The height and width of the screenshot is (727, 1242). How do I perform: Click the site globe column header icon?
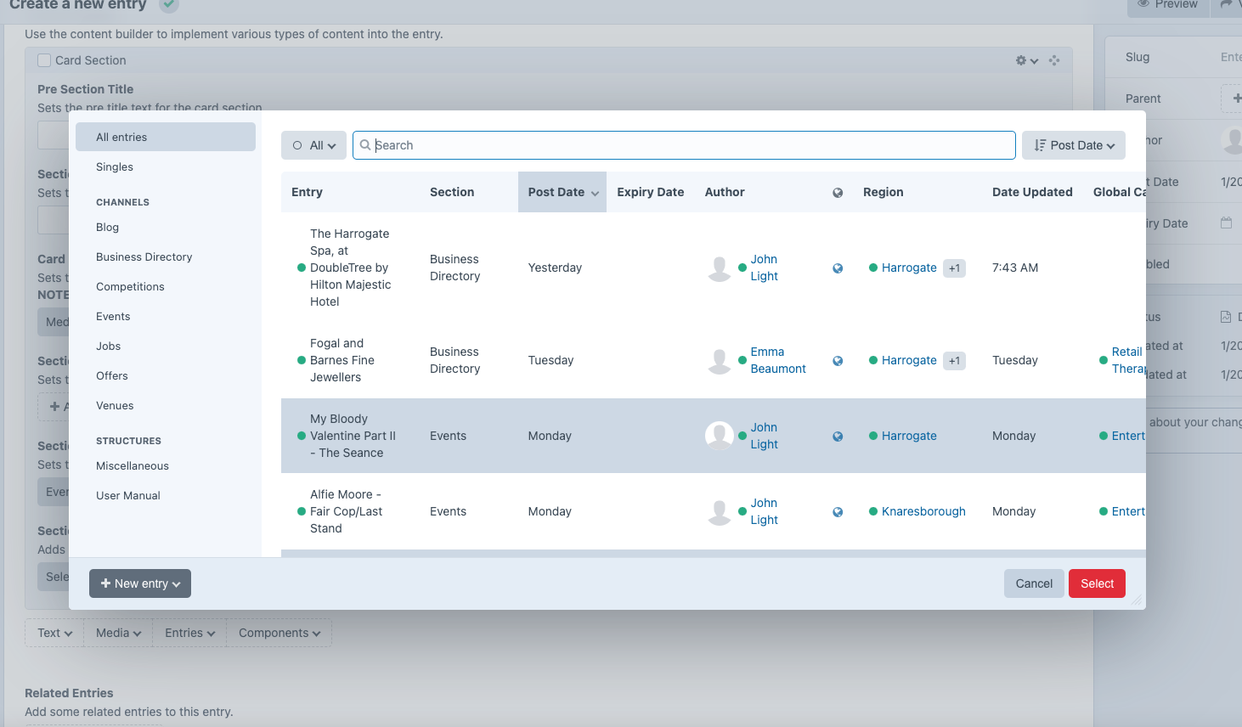[x=838, y=193]
